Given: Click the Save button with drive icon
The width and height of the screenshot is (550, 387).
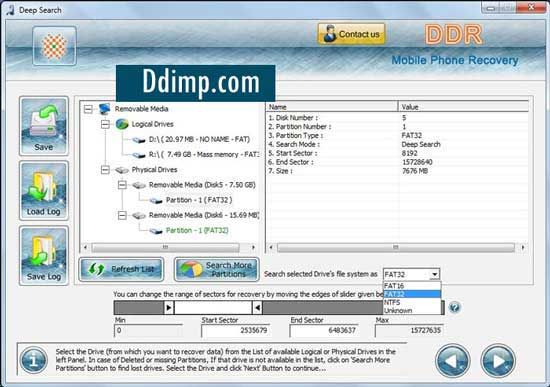Looking at the screenshot, I should click(x=44, y=126).
